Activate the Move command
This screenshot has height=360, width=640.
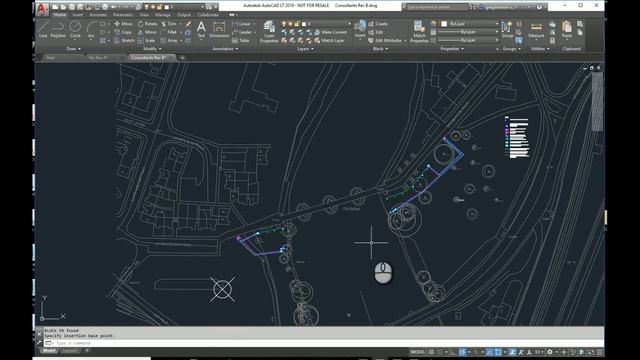coord(123,24)
